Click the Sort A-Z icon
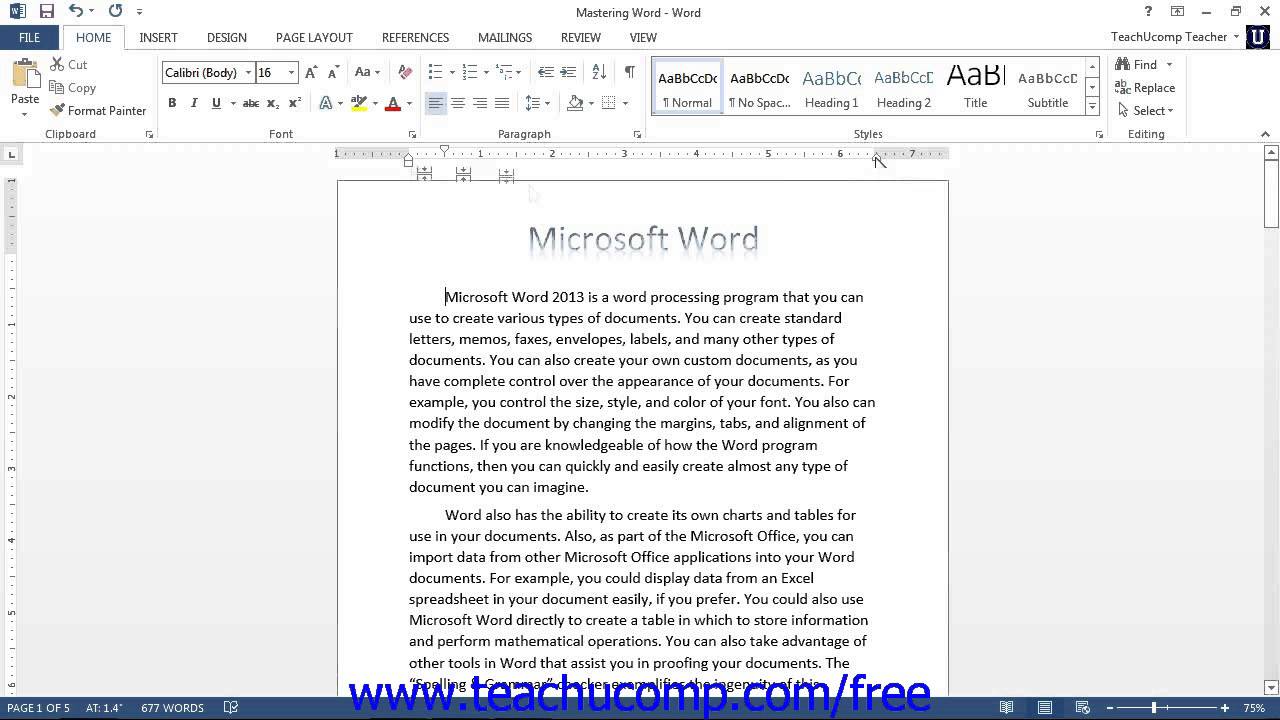This screenshot has height=720, width=1280. [x=599, y=72]
